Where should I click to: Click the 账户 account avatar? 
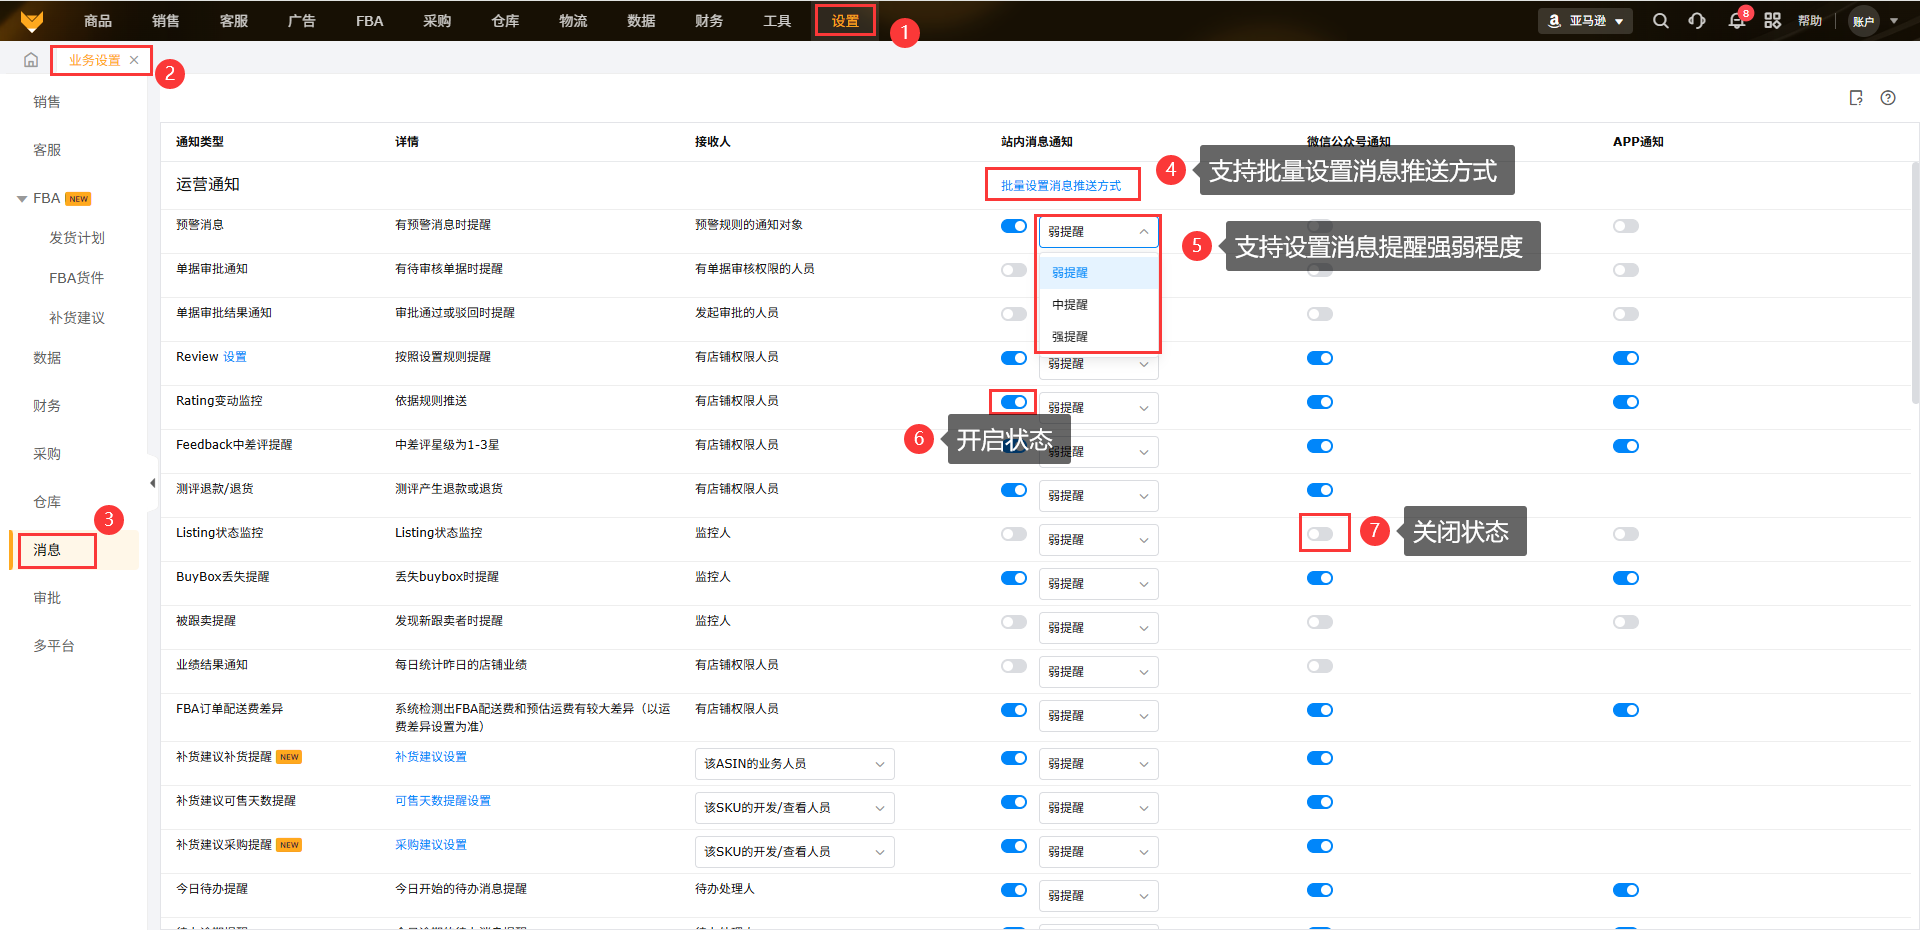click(1863, 21)
